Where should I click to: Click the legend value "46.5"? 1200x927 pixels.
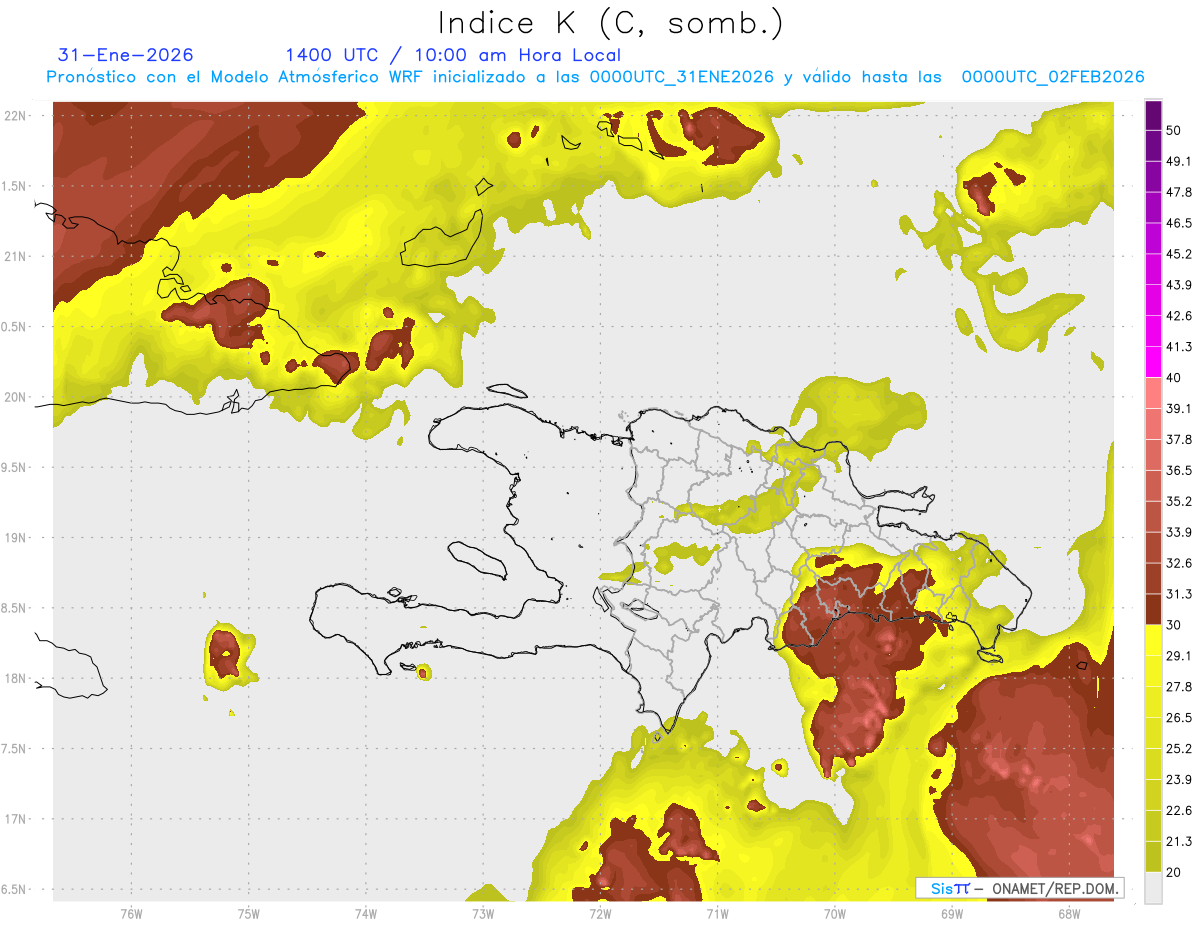(x=1179, y=223)
